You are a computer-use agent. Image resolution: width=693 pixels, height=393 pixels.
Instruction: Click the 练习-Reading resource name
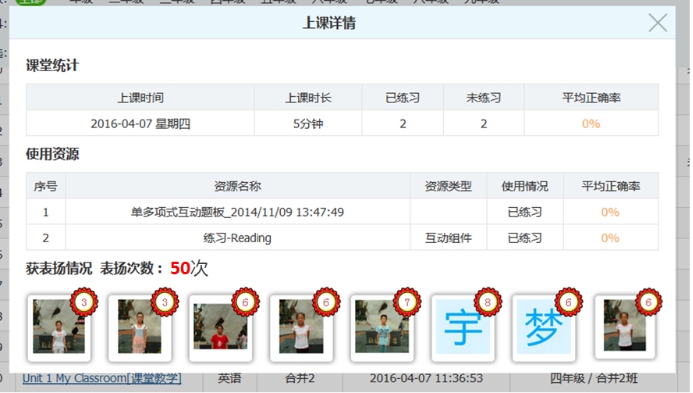237,238
